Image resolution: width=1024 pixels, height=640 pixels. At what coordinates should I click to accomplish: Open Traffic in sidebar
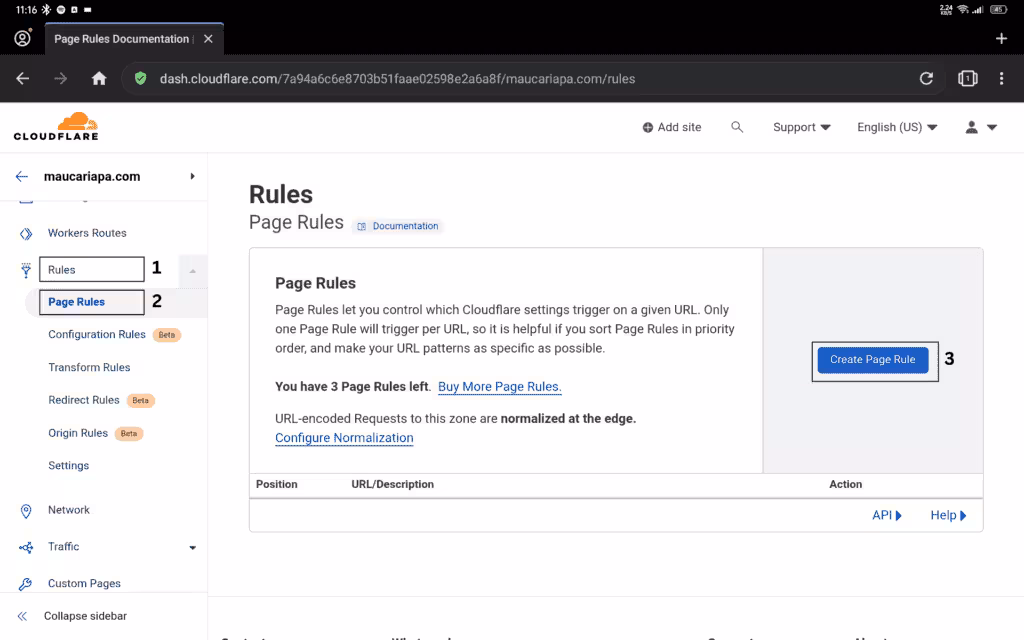click(63, 547)
